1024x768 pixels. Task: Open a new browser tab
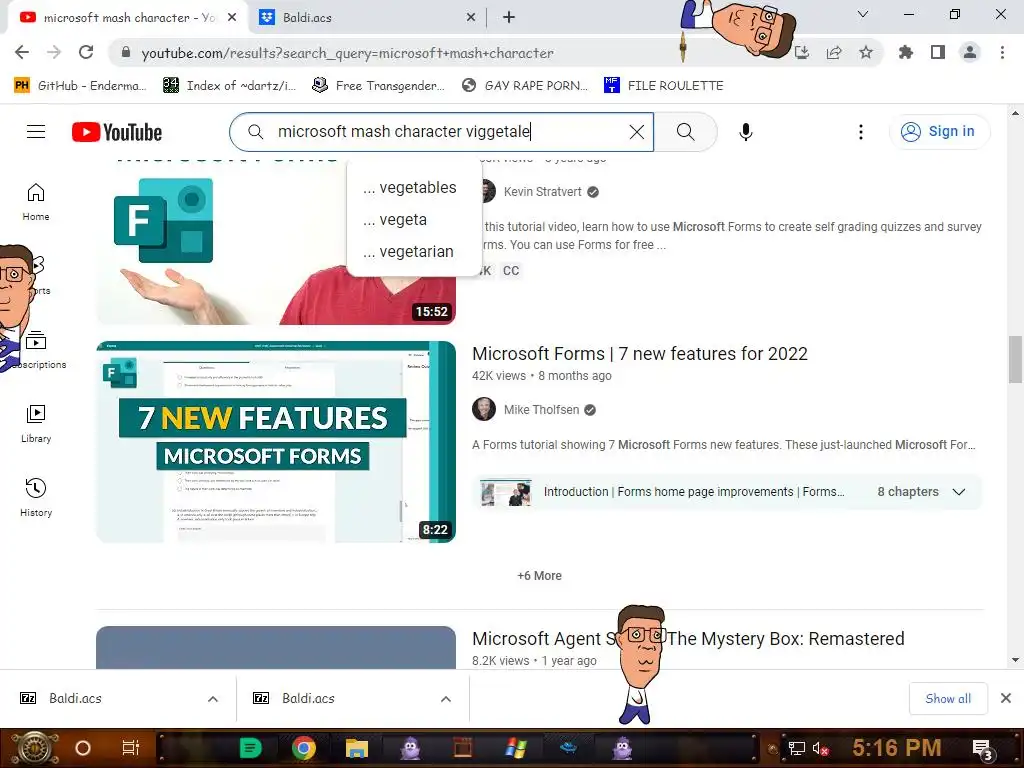pos(509,18)
